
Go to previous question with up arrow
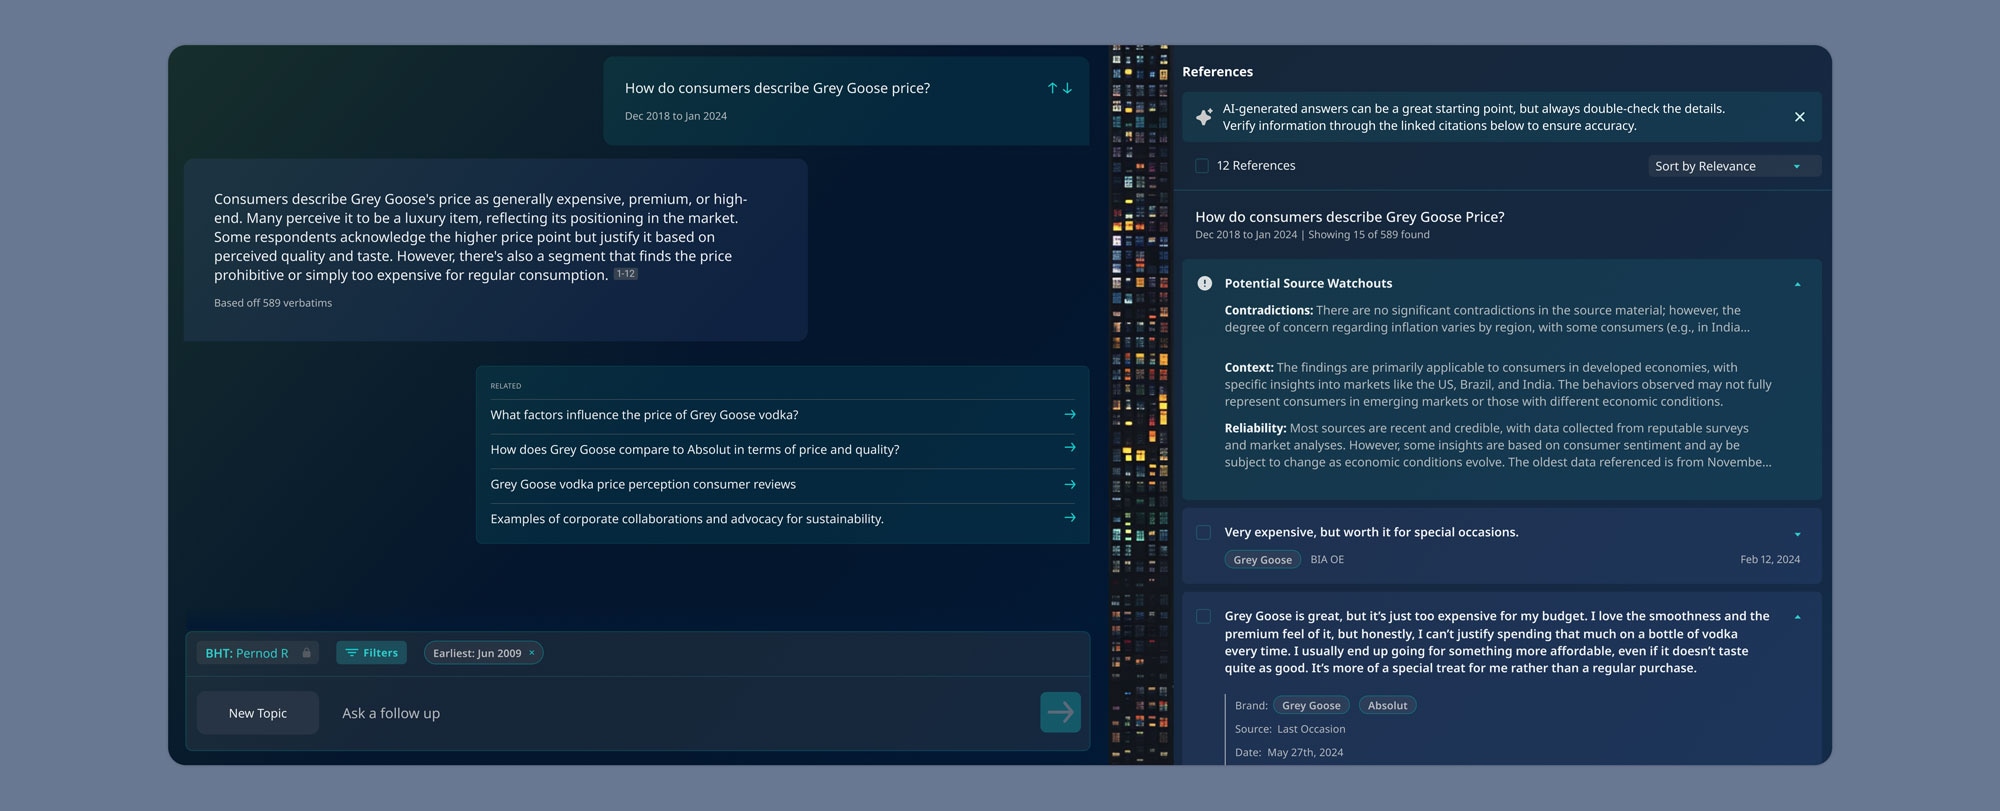1052,88
